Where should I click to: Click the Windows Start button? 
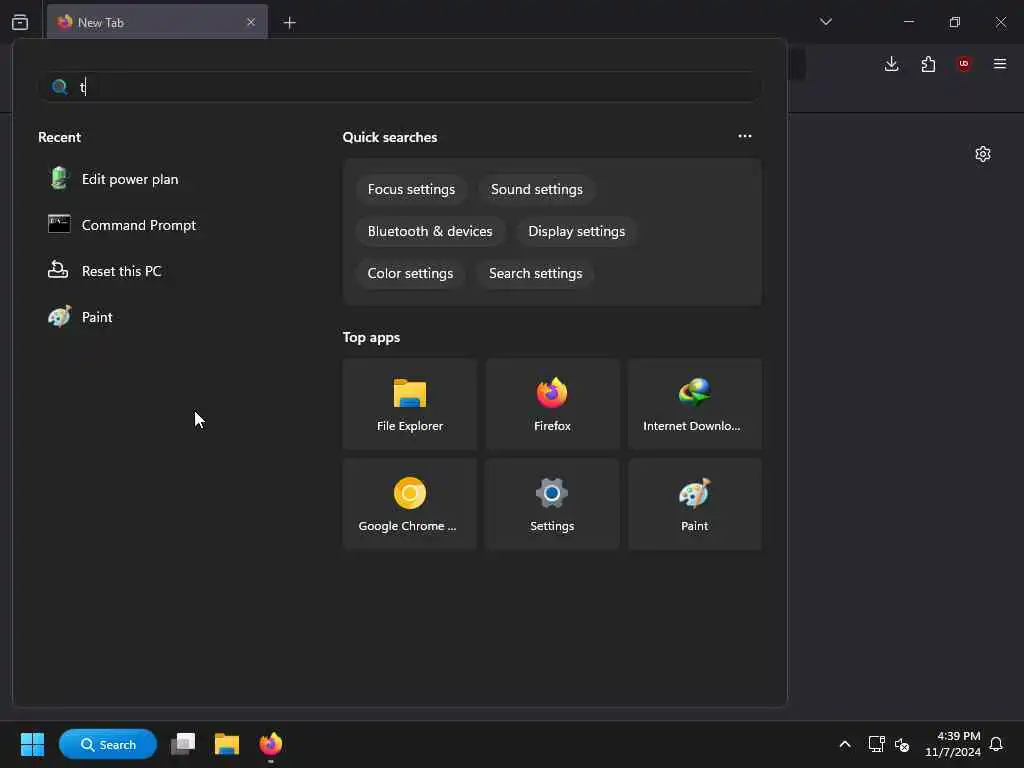(x=32, y=744)
